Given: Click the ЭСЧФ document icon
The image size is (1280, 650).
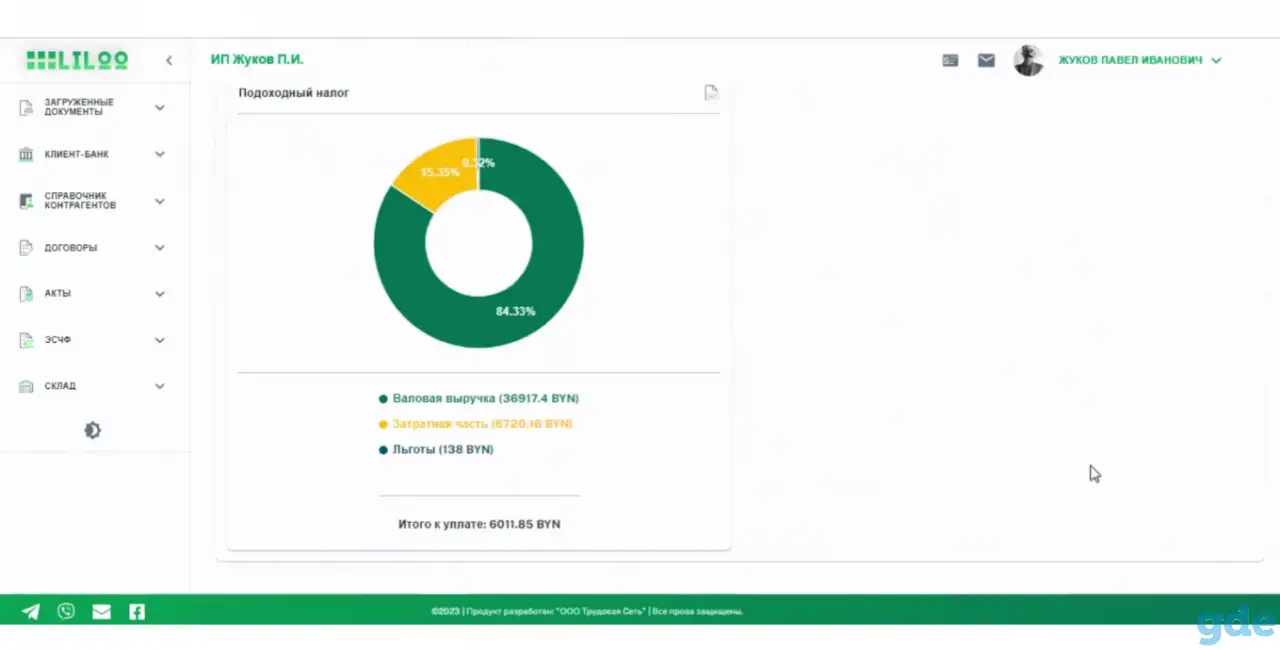Looking at the screenshot, I should [x=26, y=340].
